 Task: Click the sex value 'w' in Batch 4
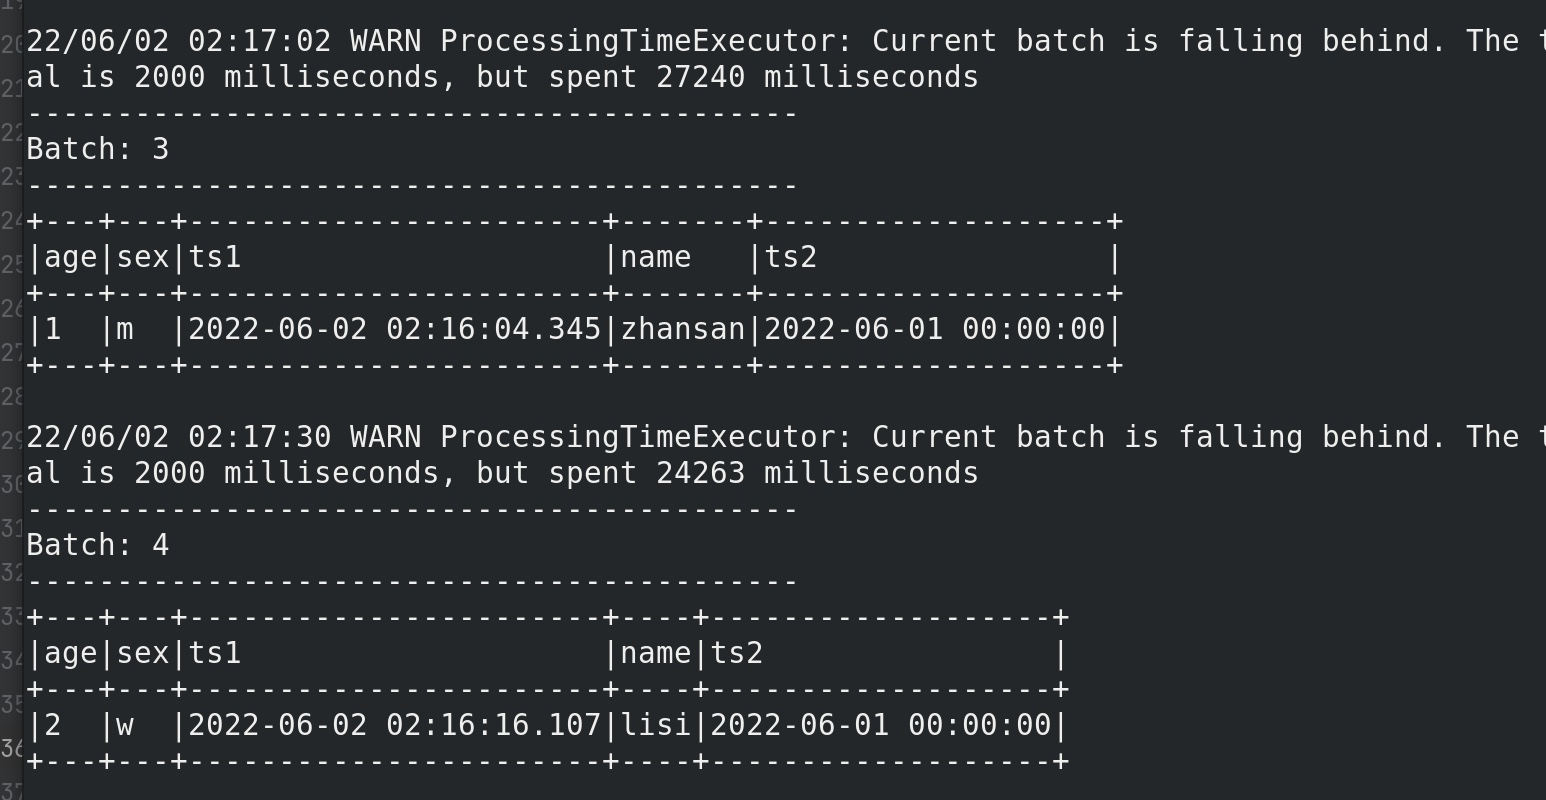tap(125, 726)
